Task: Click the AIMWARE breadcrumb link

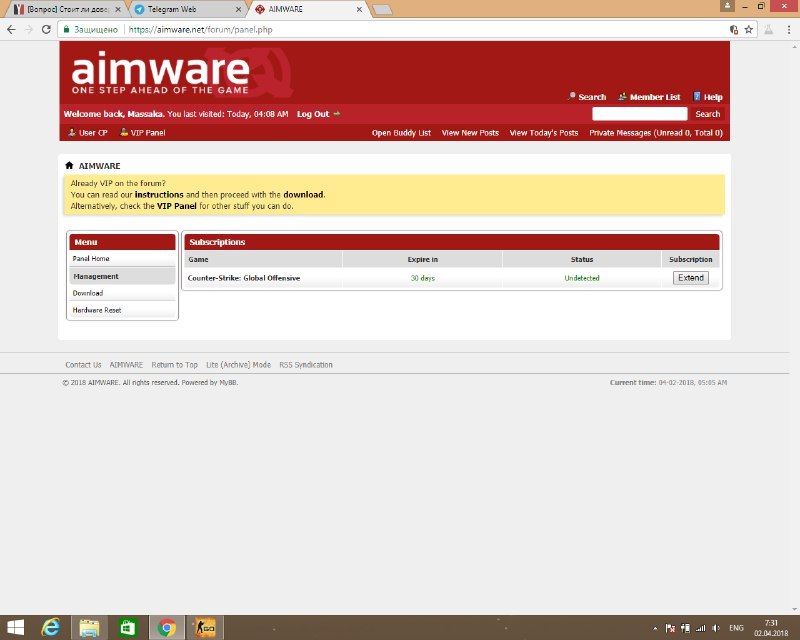Action: click(x=99, y=166)
